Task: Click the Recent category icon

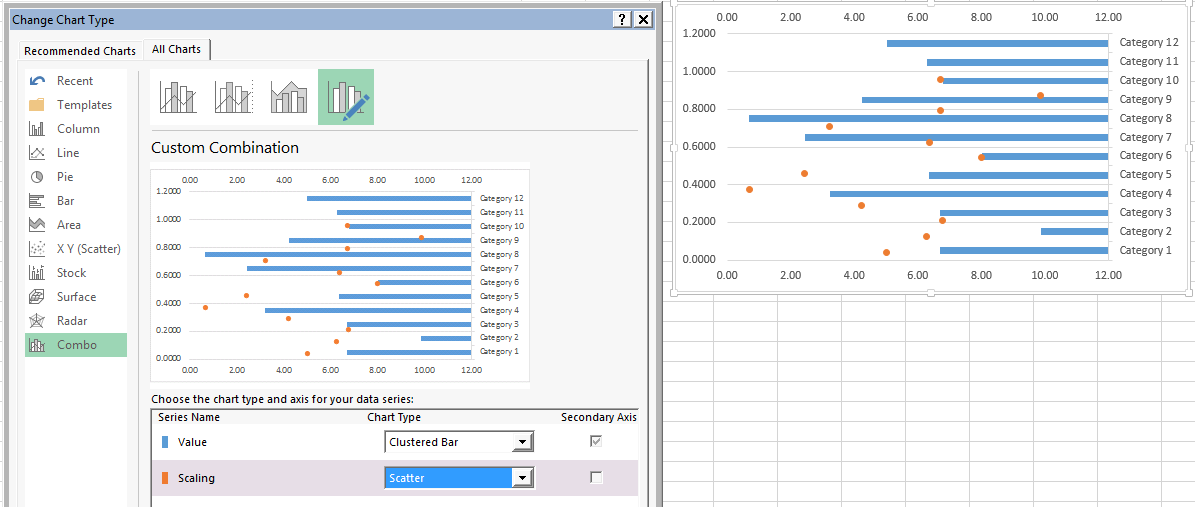Action: [37, 81]
